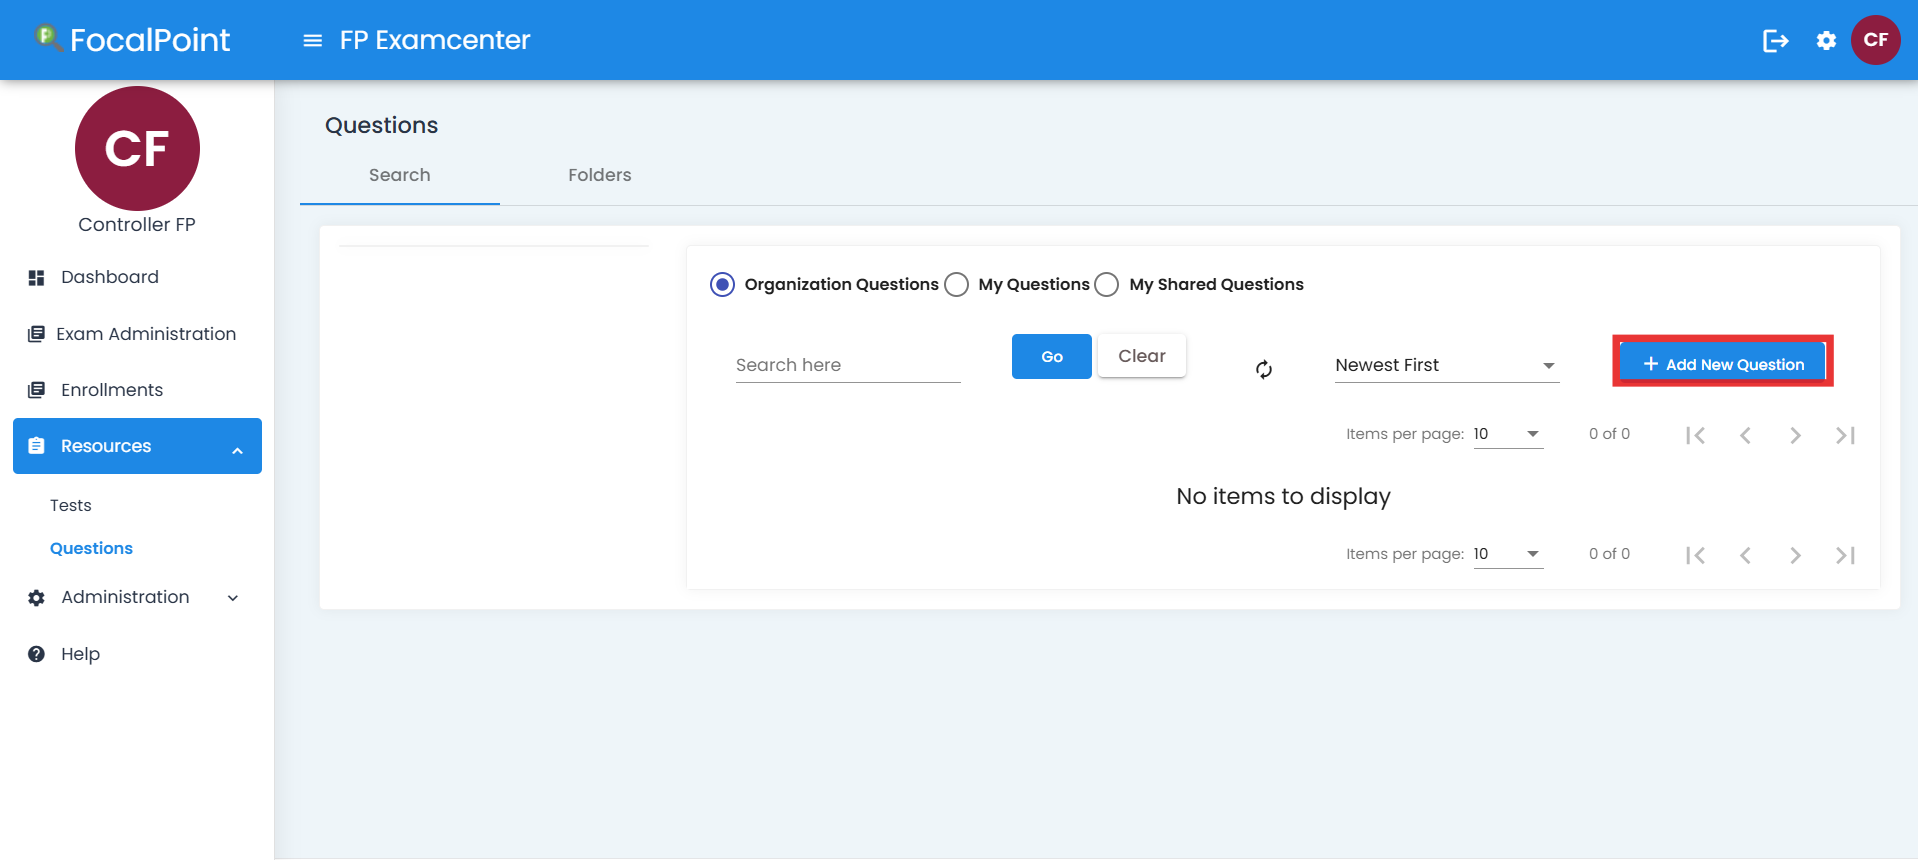Open top Items per page dropdown
The height and width of the screenshot is (860, 1918).
coord(1508,434)
